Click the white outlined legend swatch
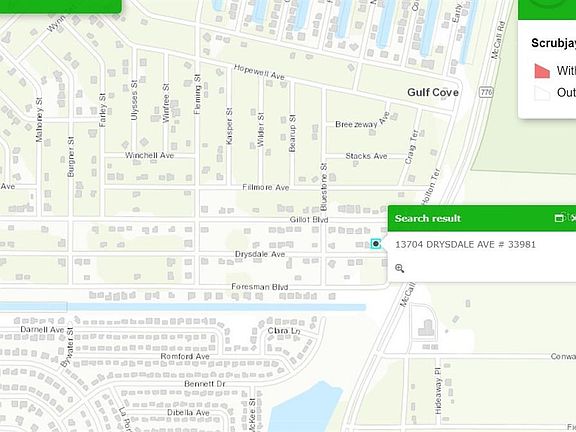The image size is (576, 432). (x=542, y=93)
